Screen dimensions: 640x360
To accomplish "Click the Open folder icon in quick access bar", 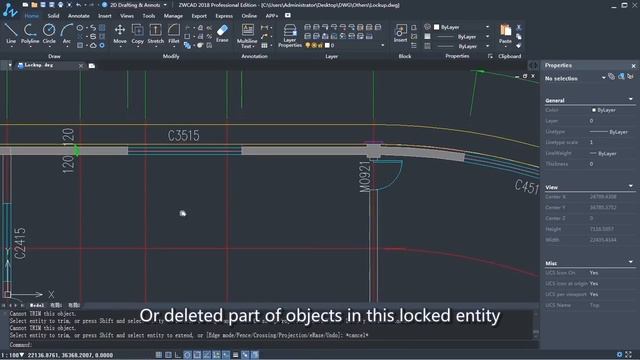I will [x=34, y=5].
